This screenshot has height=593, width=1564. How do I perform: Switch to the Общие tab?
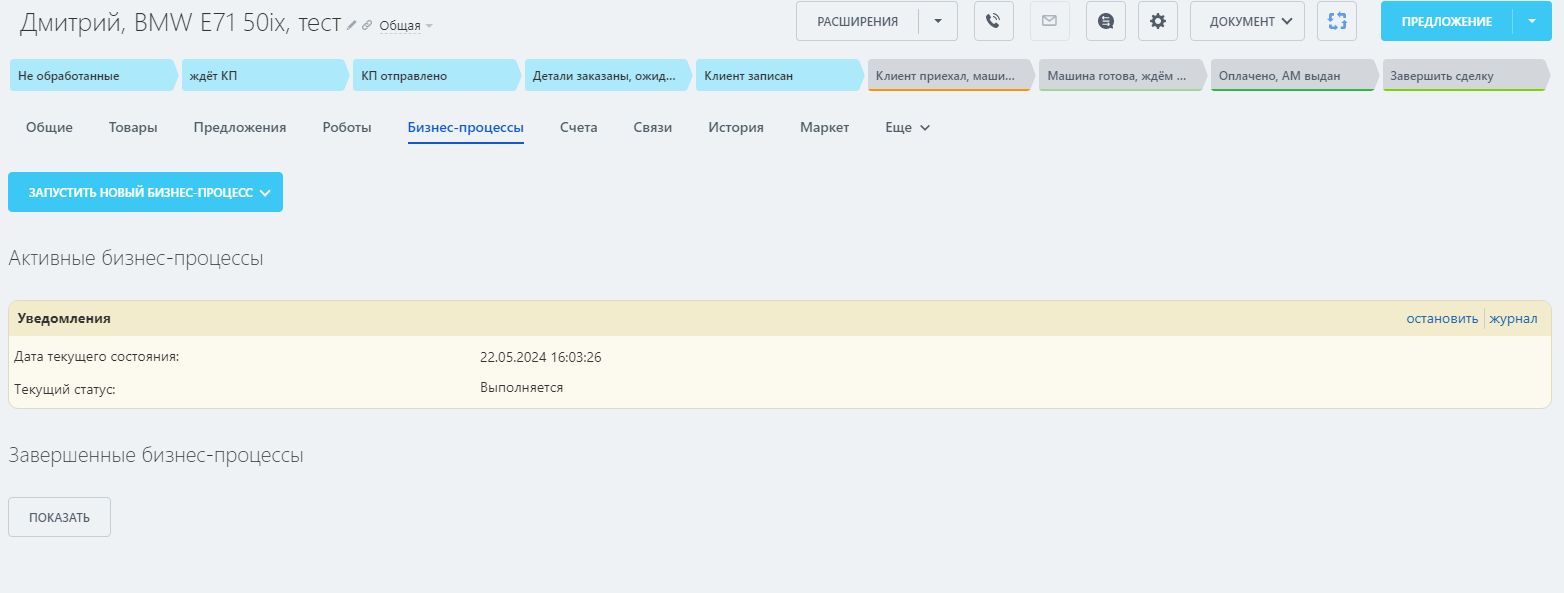click(x=49, y=128)
